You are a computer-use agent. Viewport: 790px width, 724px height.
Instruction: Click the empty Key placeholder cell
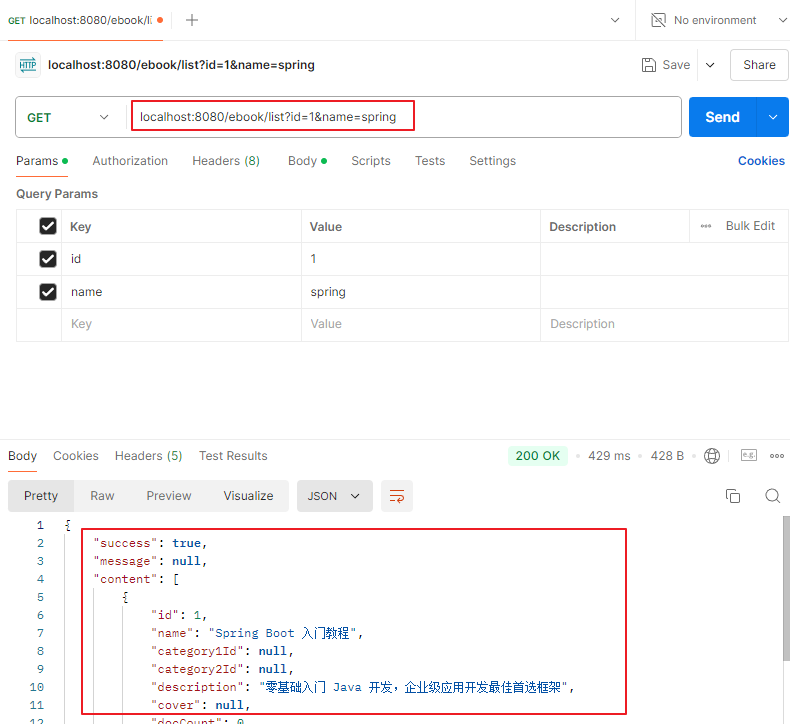pyautogui.click(x=181, y=324)
